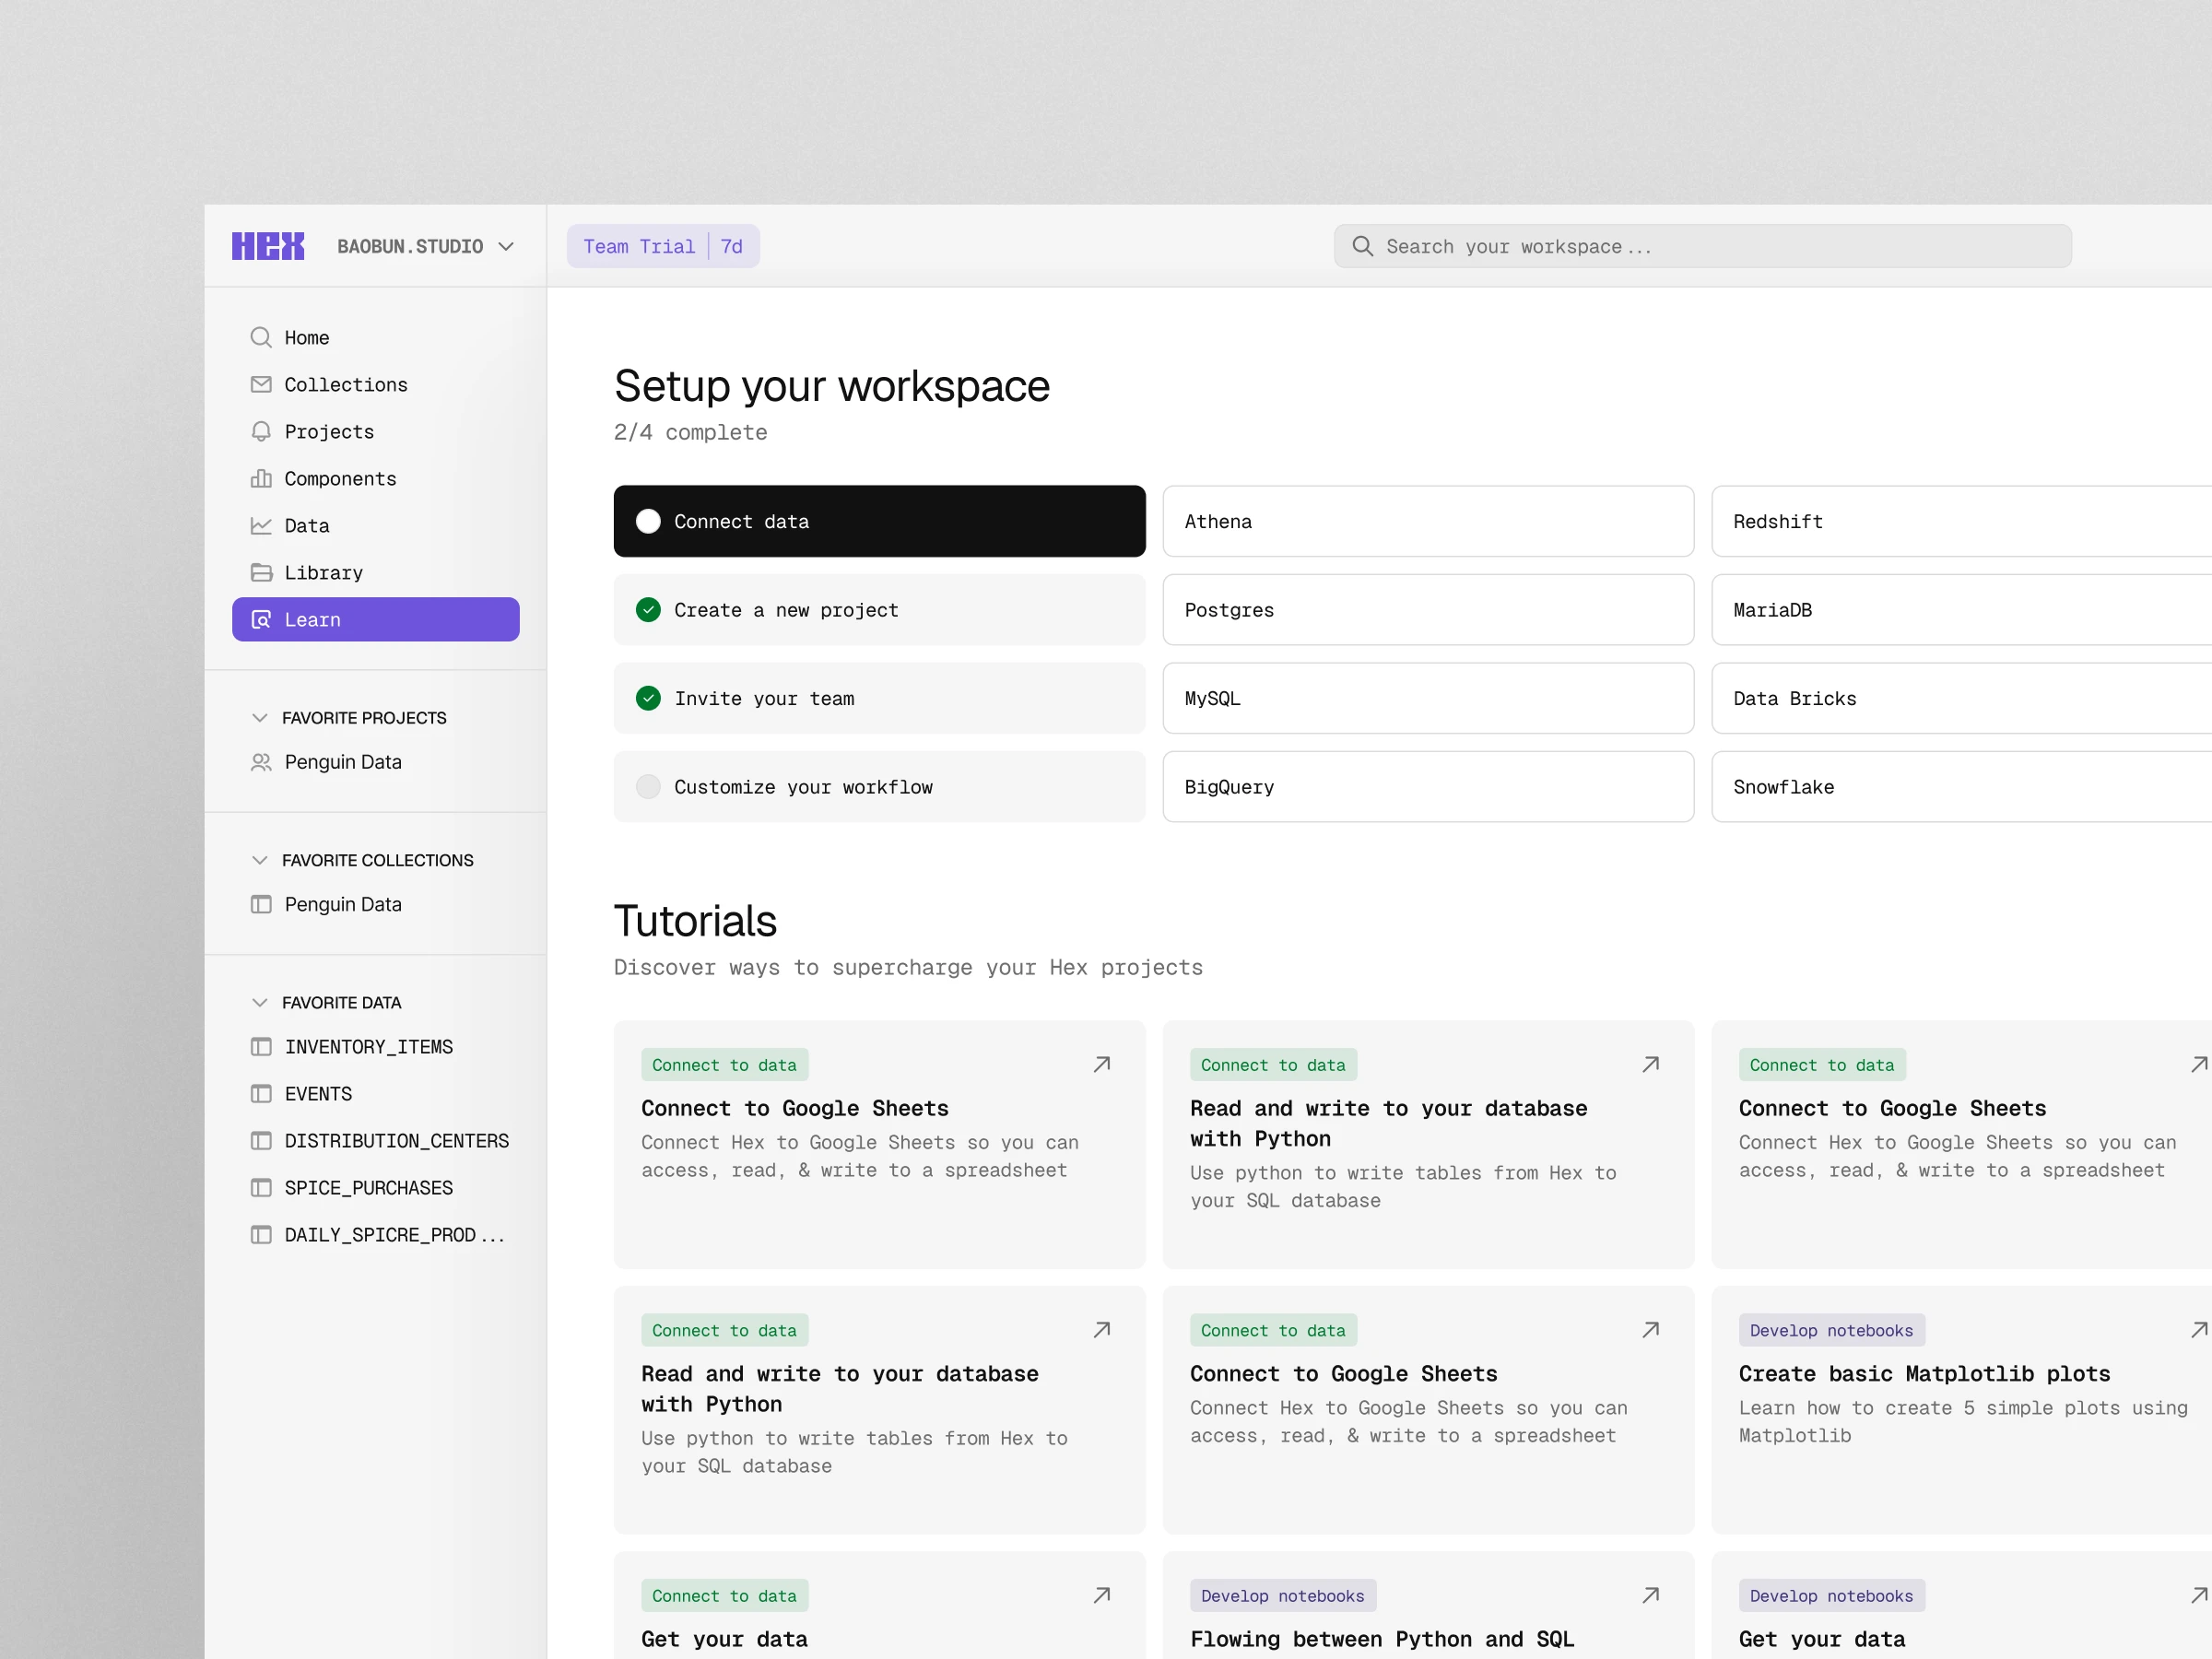Select the Invite your team step
Viewport: 2212px width, 1659px height.
pos(879,698)
